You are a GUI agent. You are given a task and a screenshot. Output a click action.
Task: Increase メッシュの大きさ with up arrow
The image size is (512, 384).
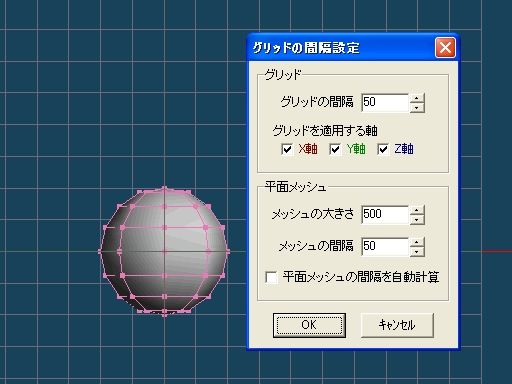(x=417, y=210)
